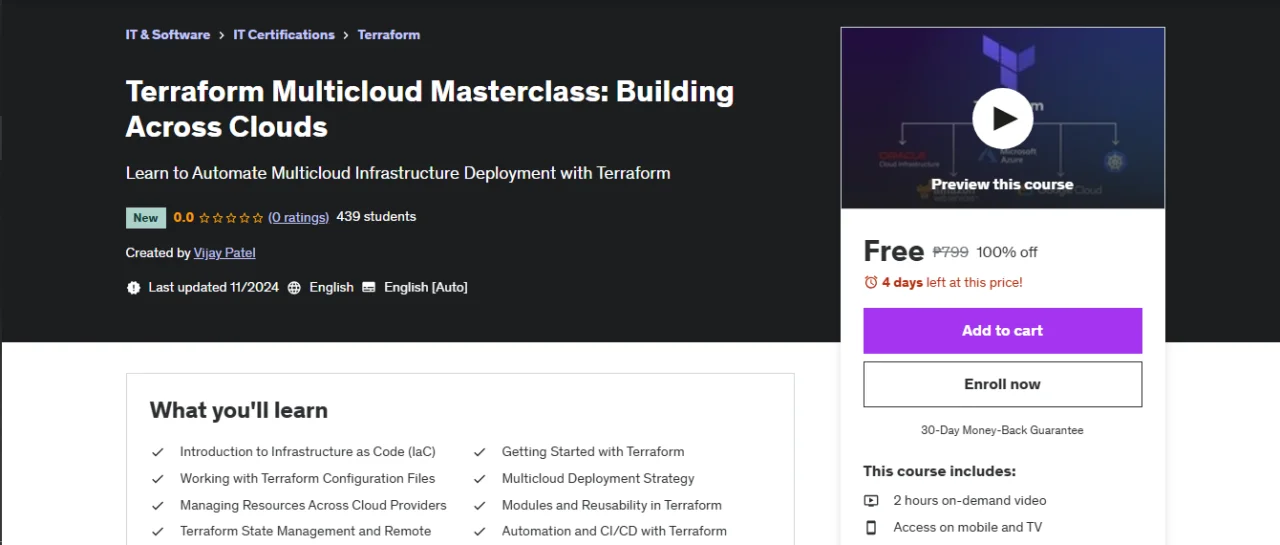
Task: Click the struck-through ₱799 original price
Action: click(950, 252)
